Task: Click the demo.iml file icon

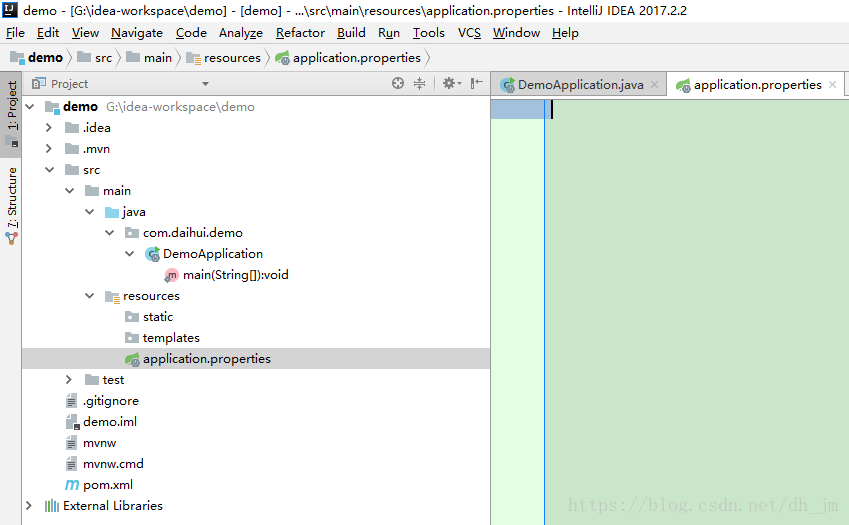Action: pos(72,422)
